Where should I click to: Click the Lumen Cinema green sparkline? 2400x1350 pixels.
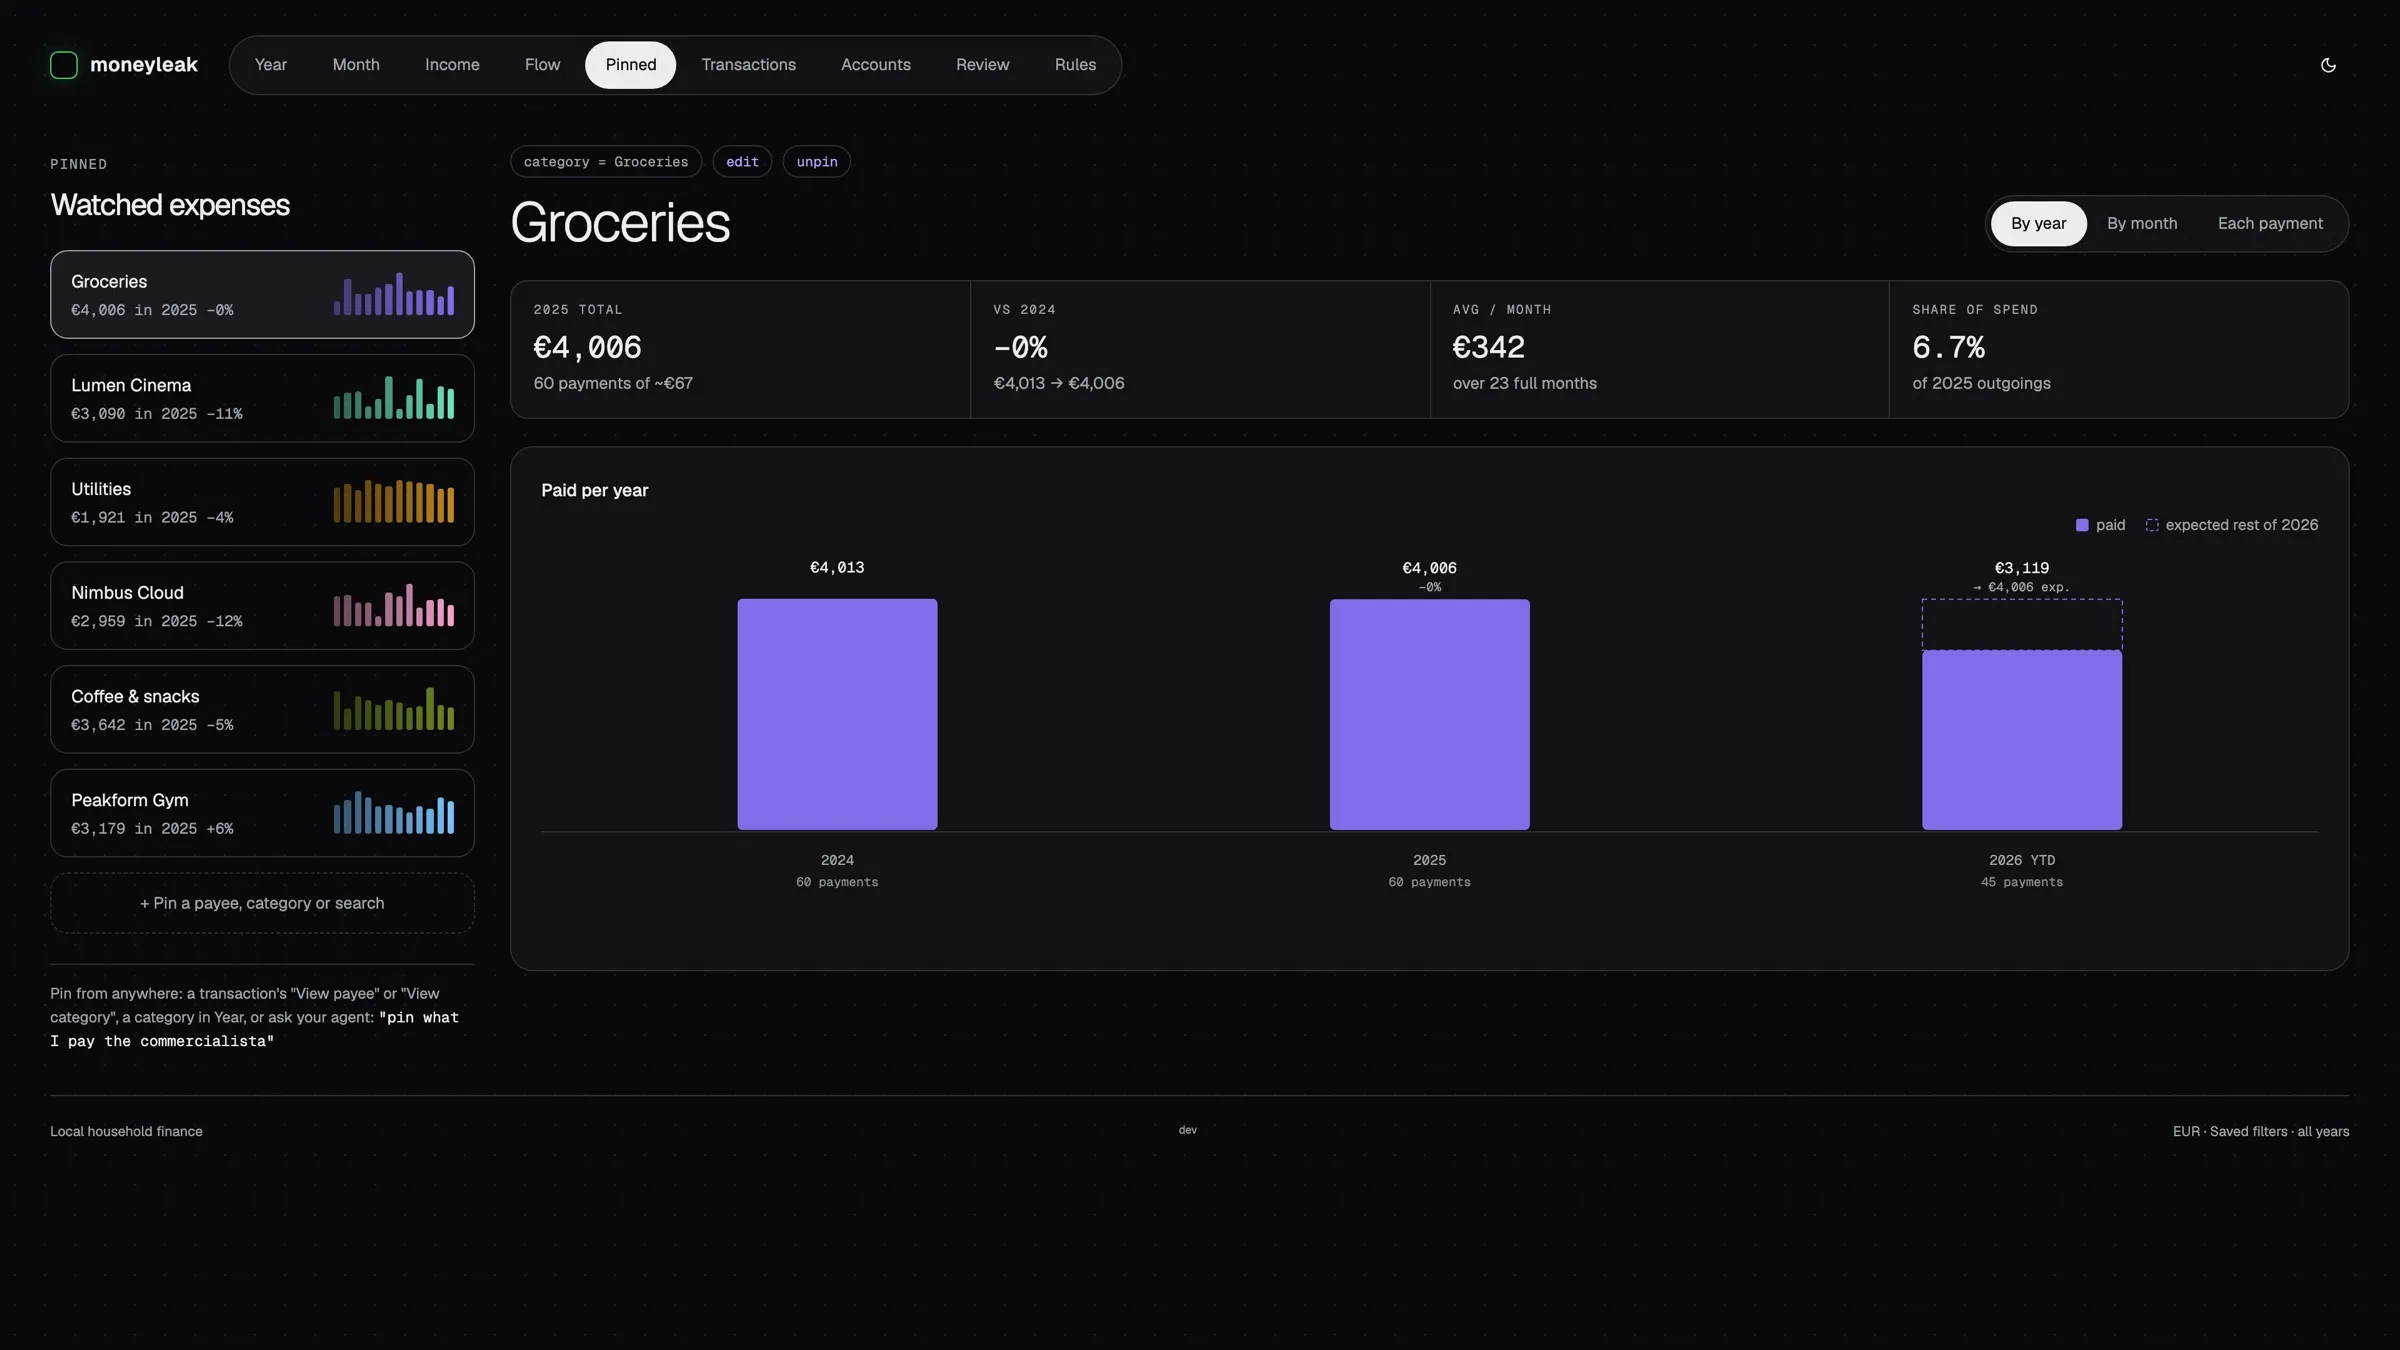click(x=394, y=398)
